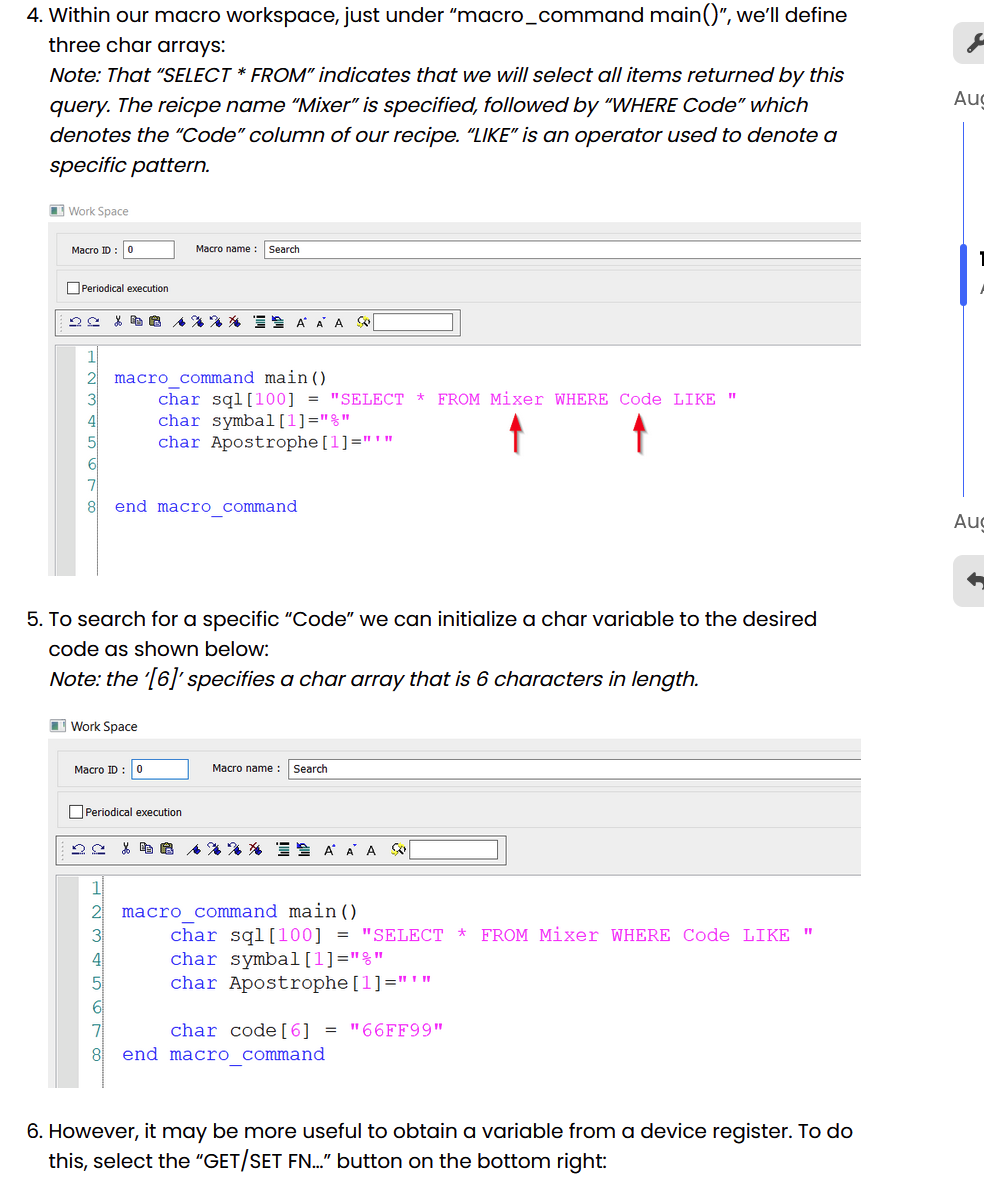Click the increase font size icon
This screenshot has width=984, height=1185.
[x=302, y=321]
